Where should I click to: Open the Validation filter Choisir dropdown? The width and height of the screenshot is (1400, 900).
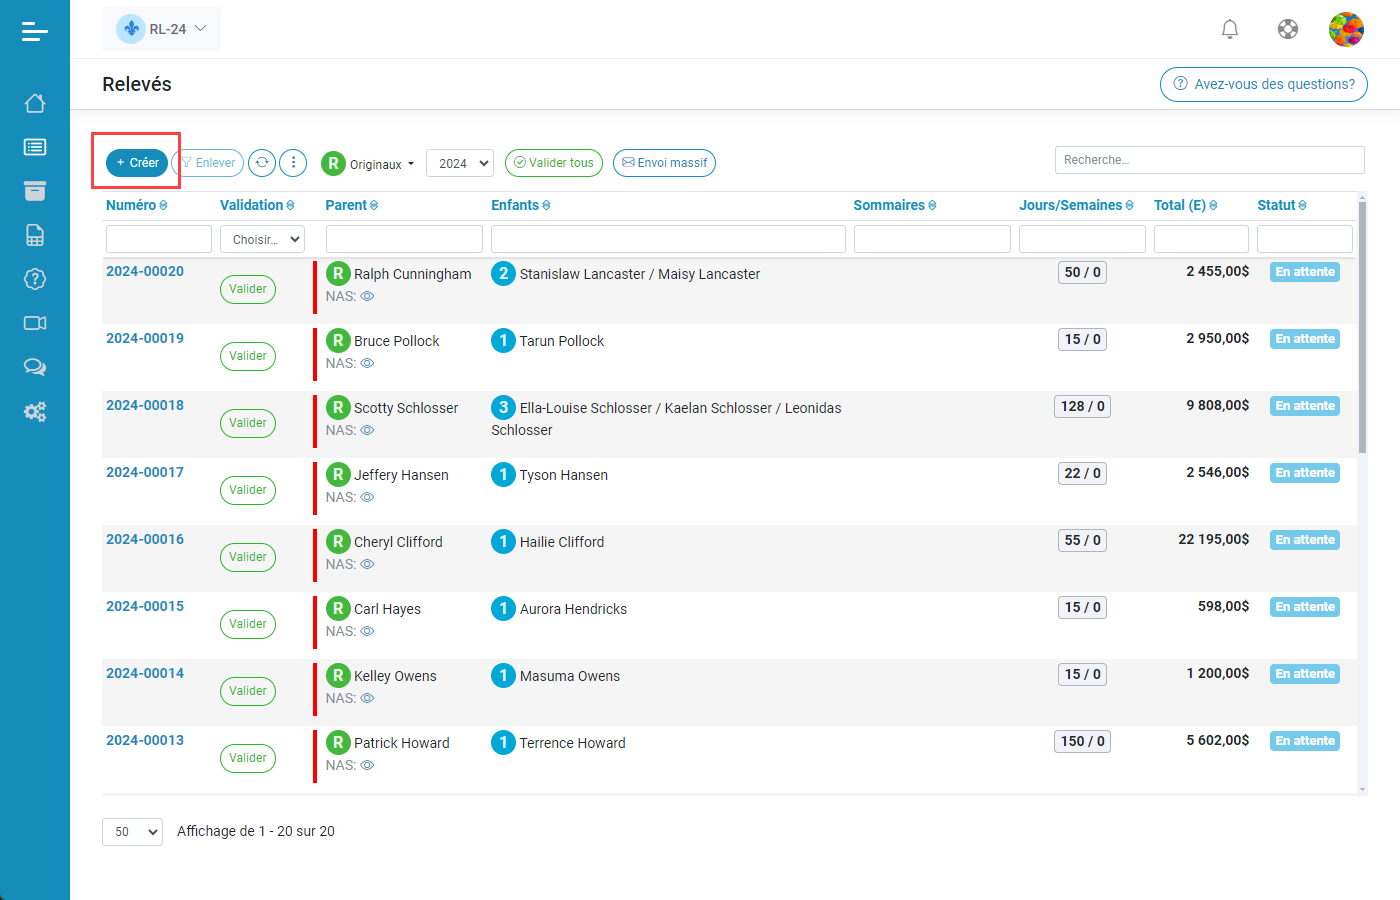pyautogui.click(x=262, y=240)
